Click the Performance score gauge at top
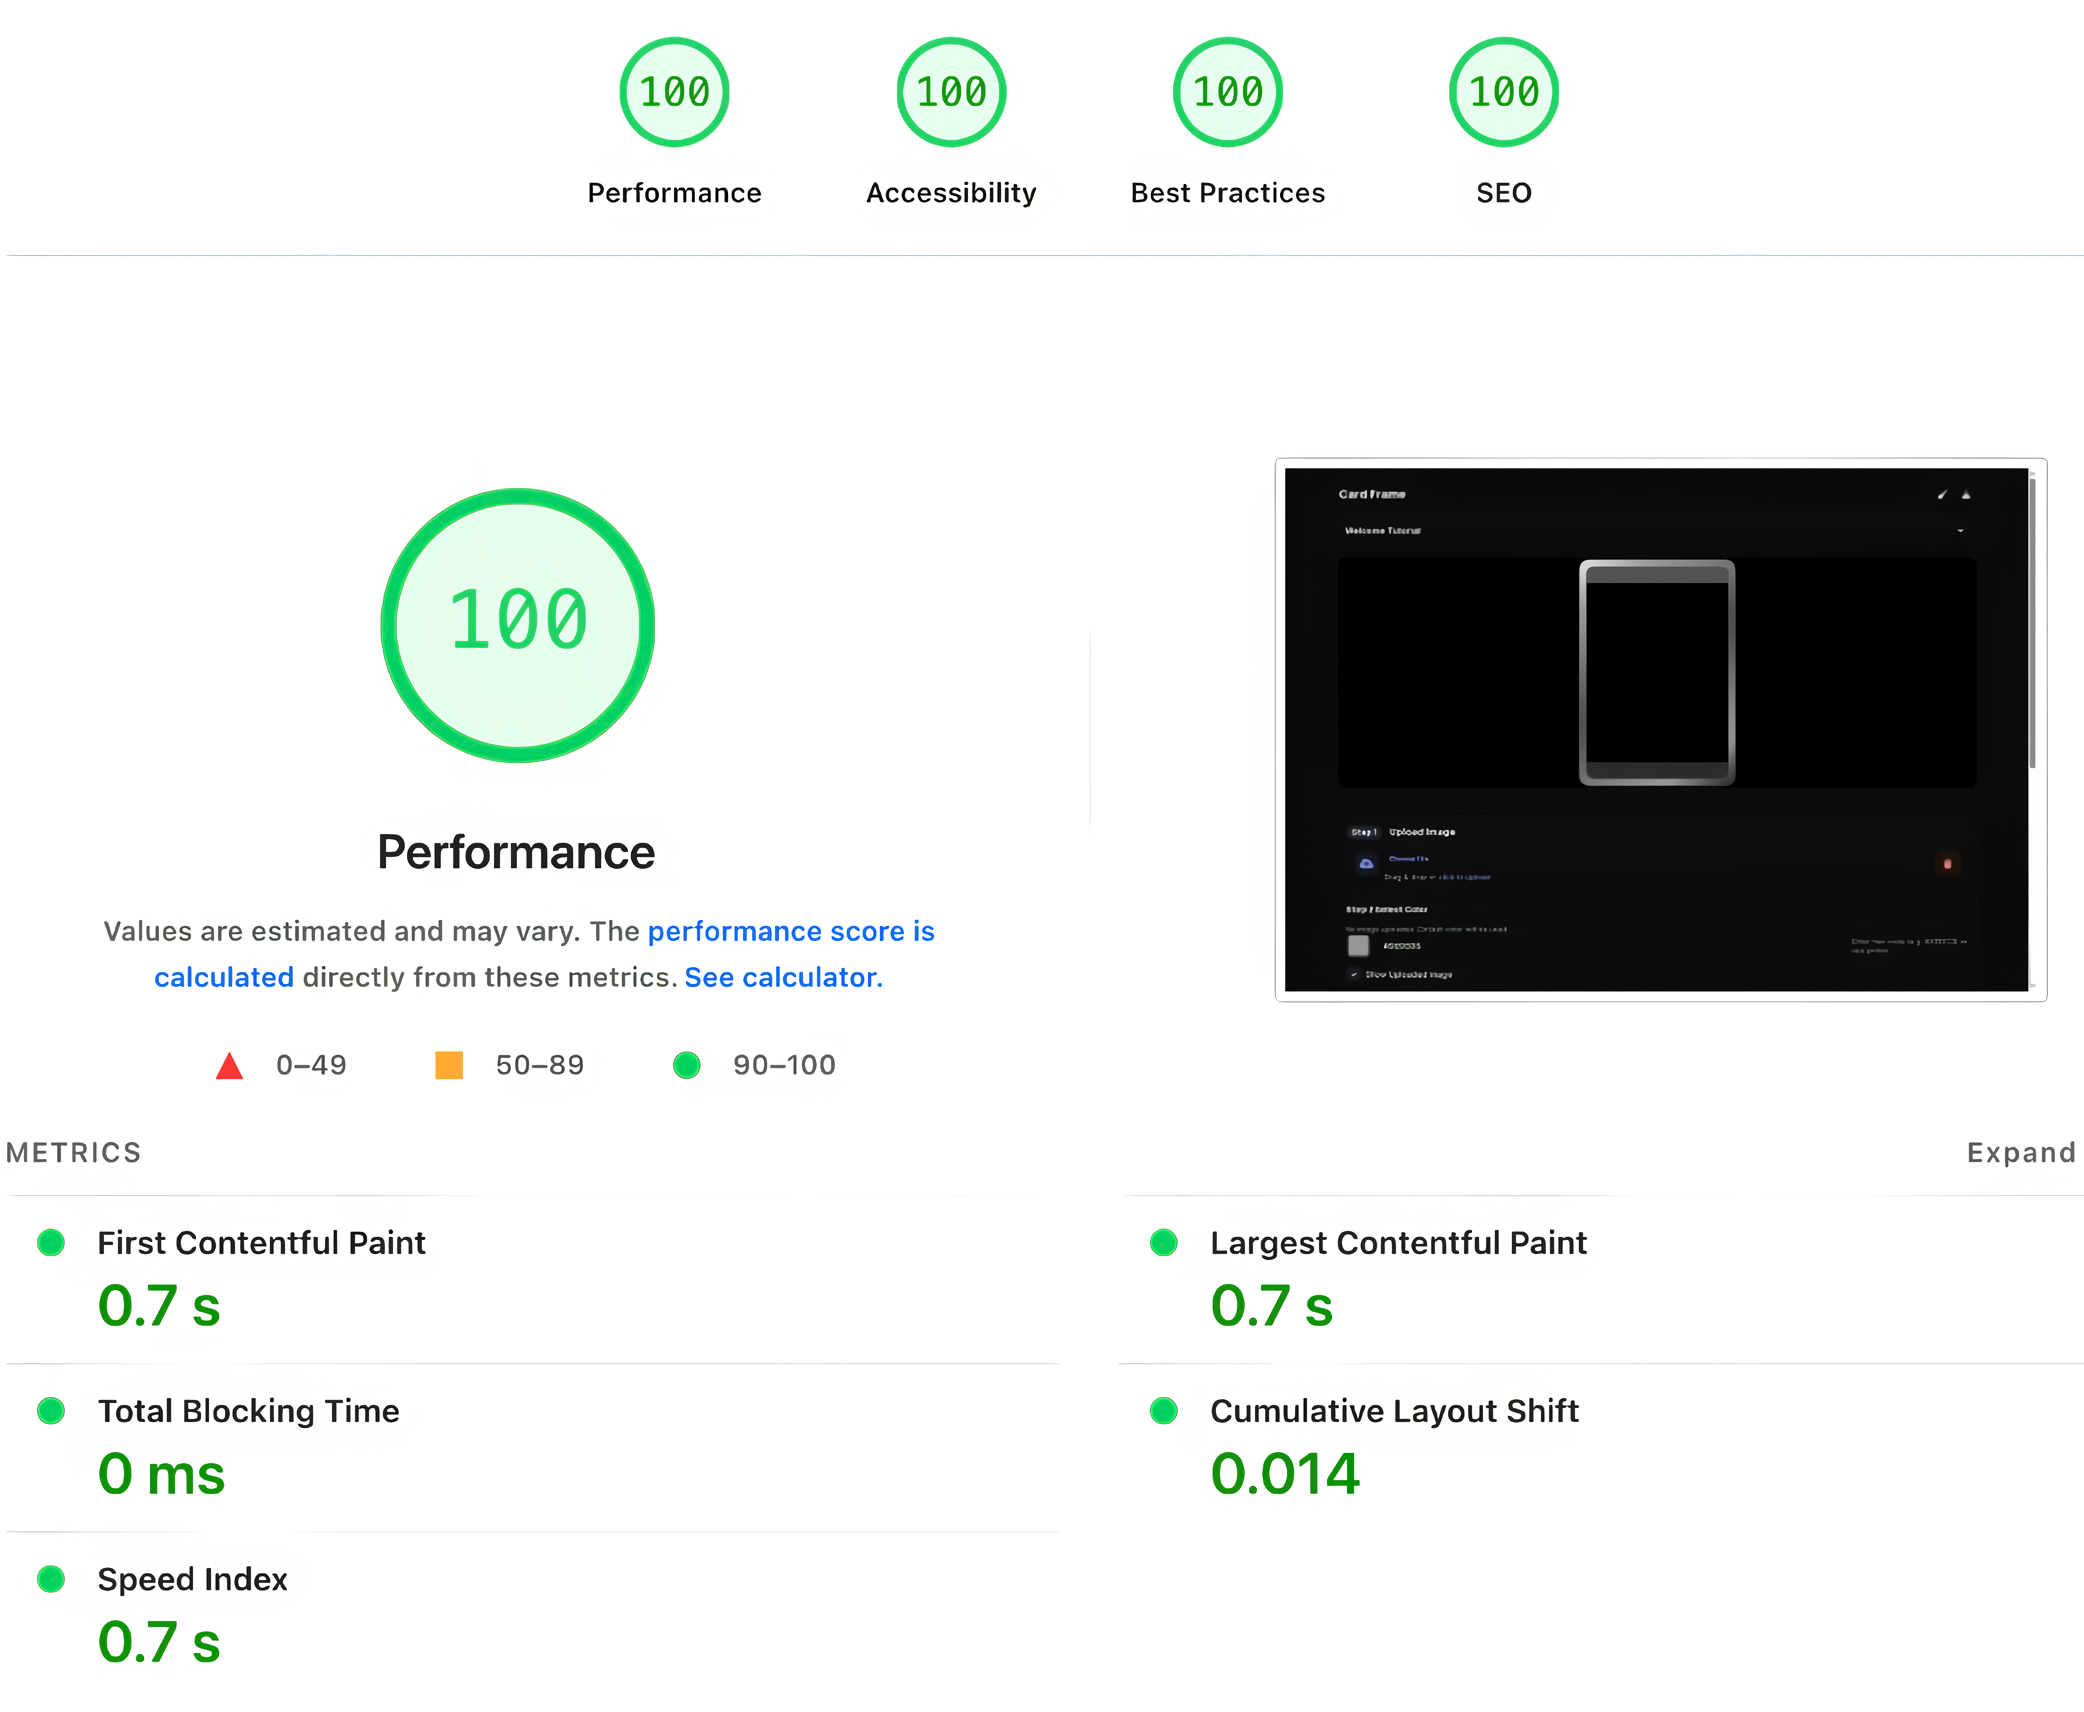 pyautogui.click(x=674, y=92)
